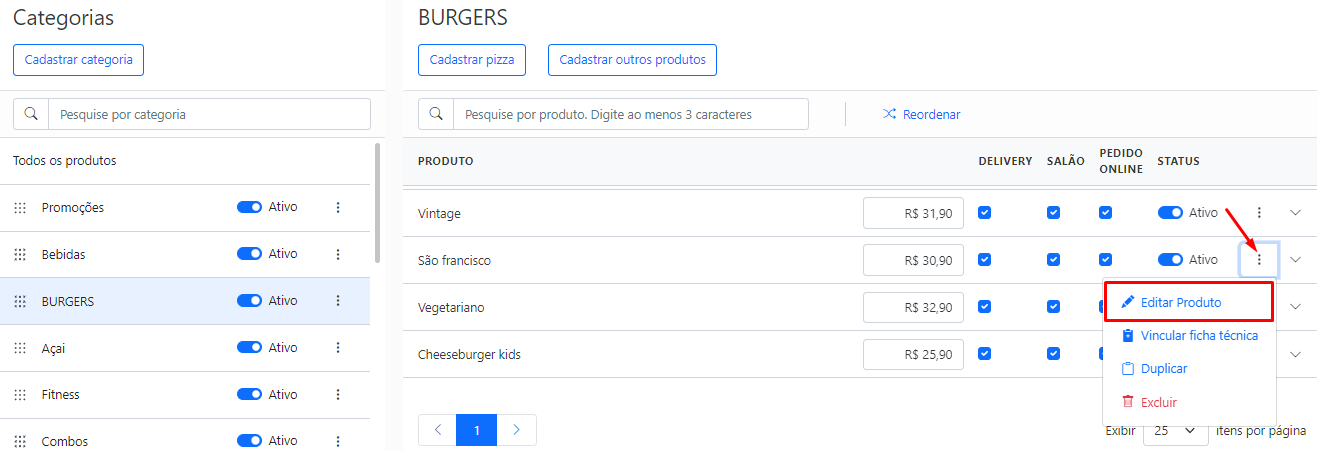The height and width of the screenshot is (451, 1317).
Task: Toggle Ativo switch for BURGERS category
Action: click(249, 301)
